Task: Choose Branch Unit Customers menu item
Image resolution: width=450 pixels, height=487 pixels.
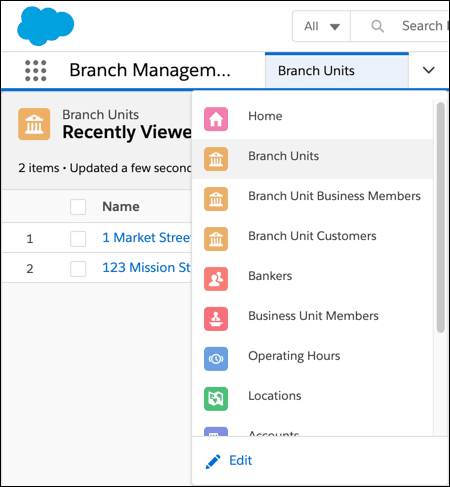Action: pyautogui.click(x=312, y=239)
